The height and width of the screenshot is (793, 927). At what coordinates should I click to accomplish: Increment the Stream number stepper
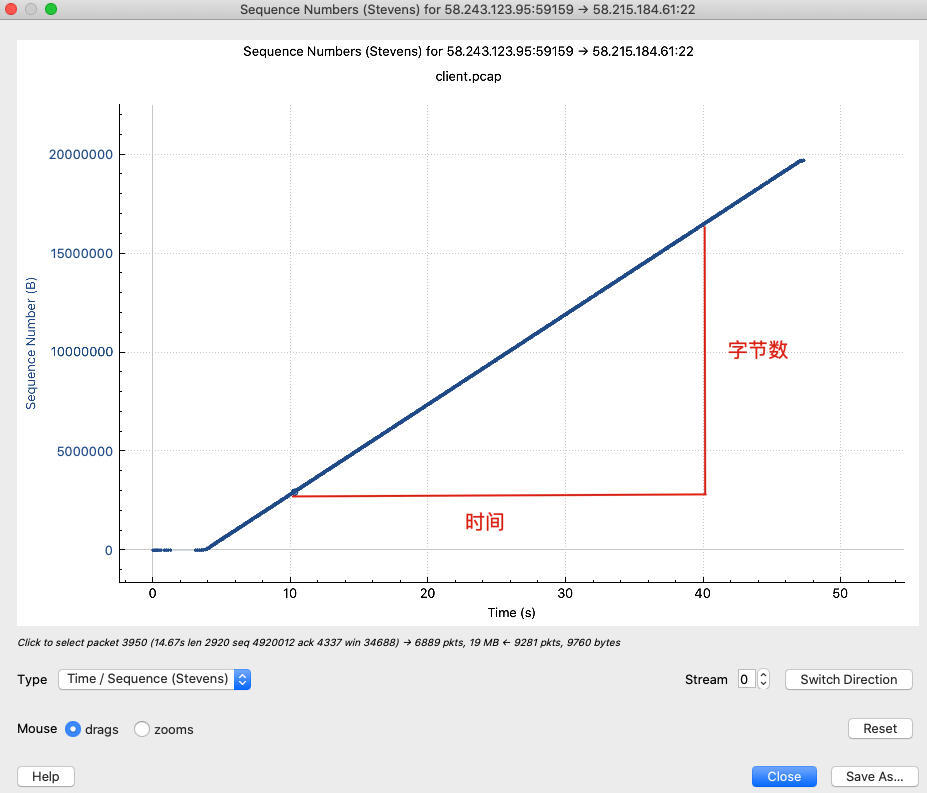click(x=764, y=674)
